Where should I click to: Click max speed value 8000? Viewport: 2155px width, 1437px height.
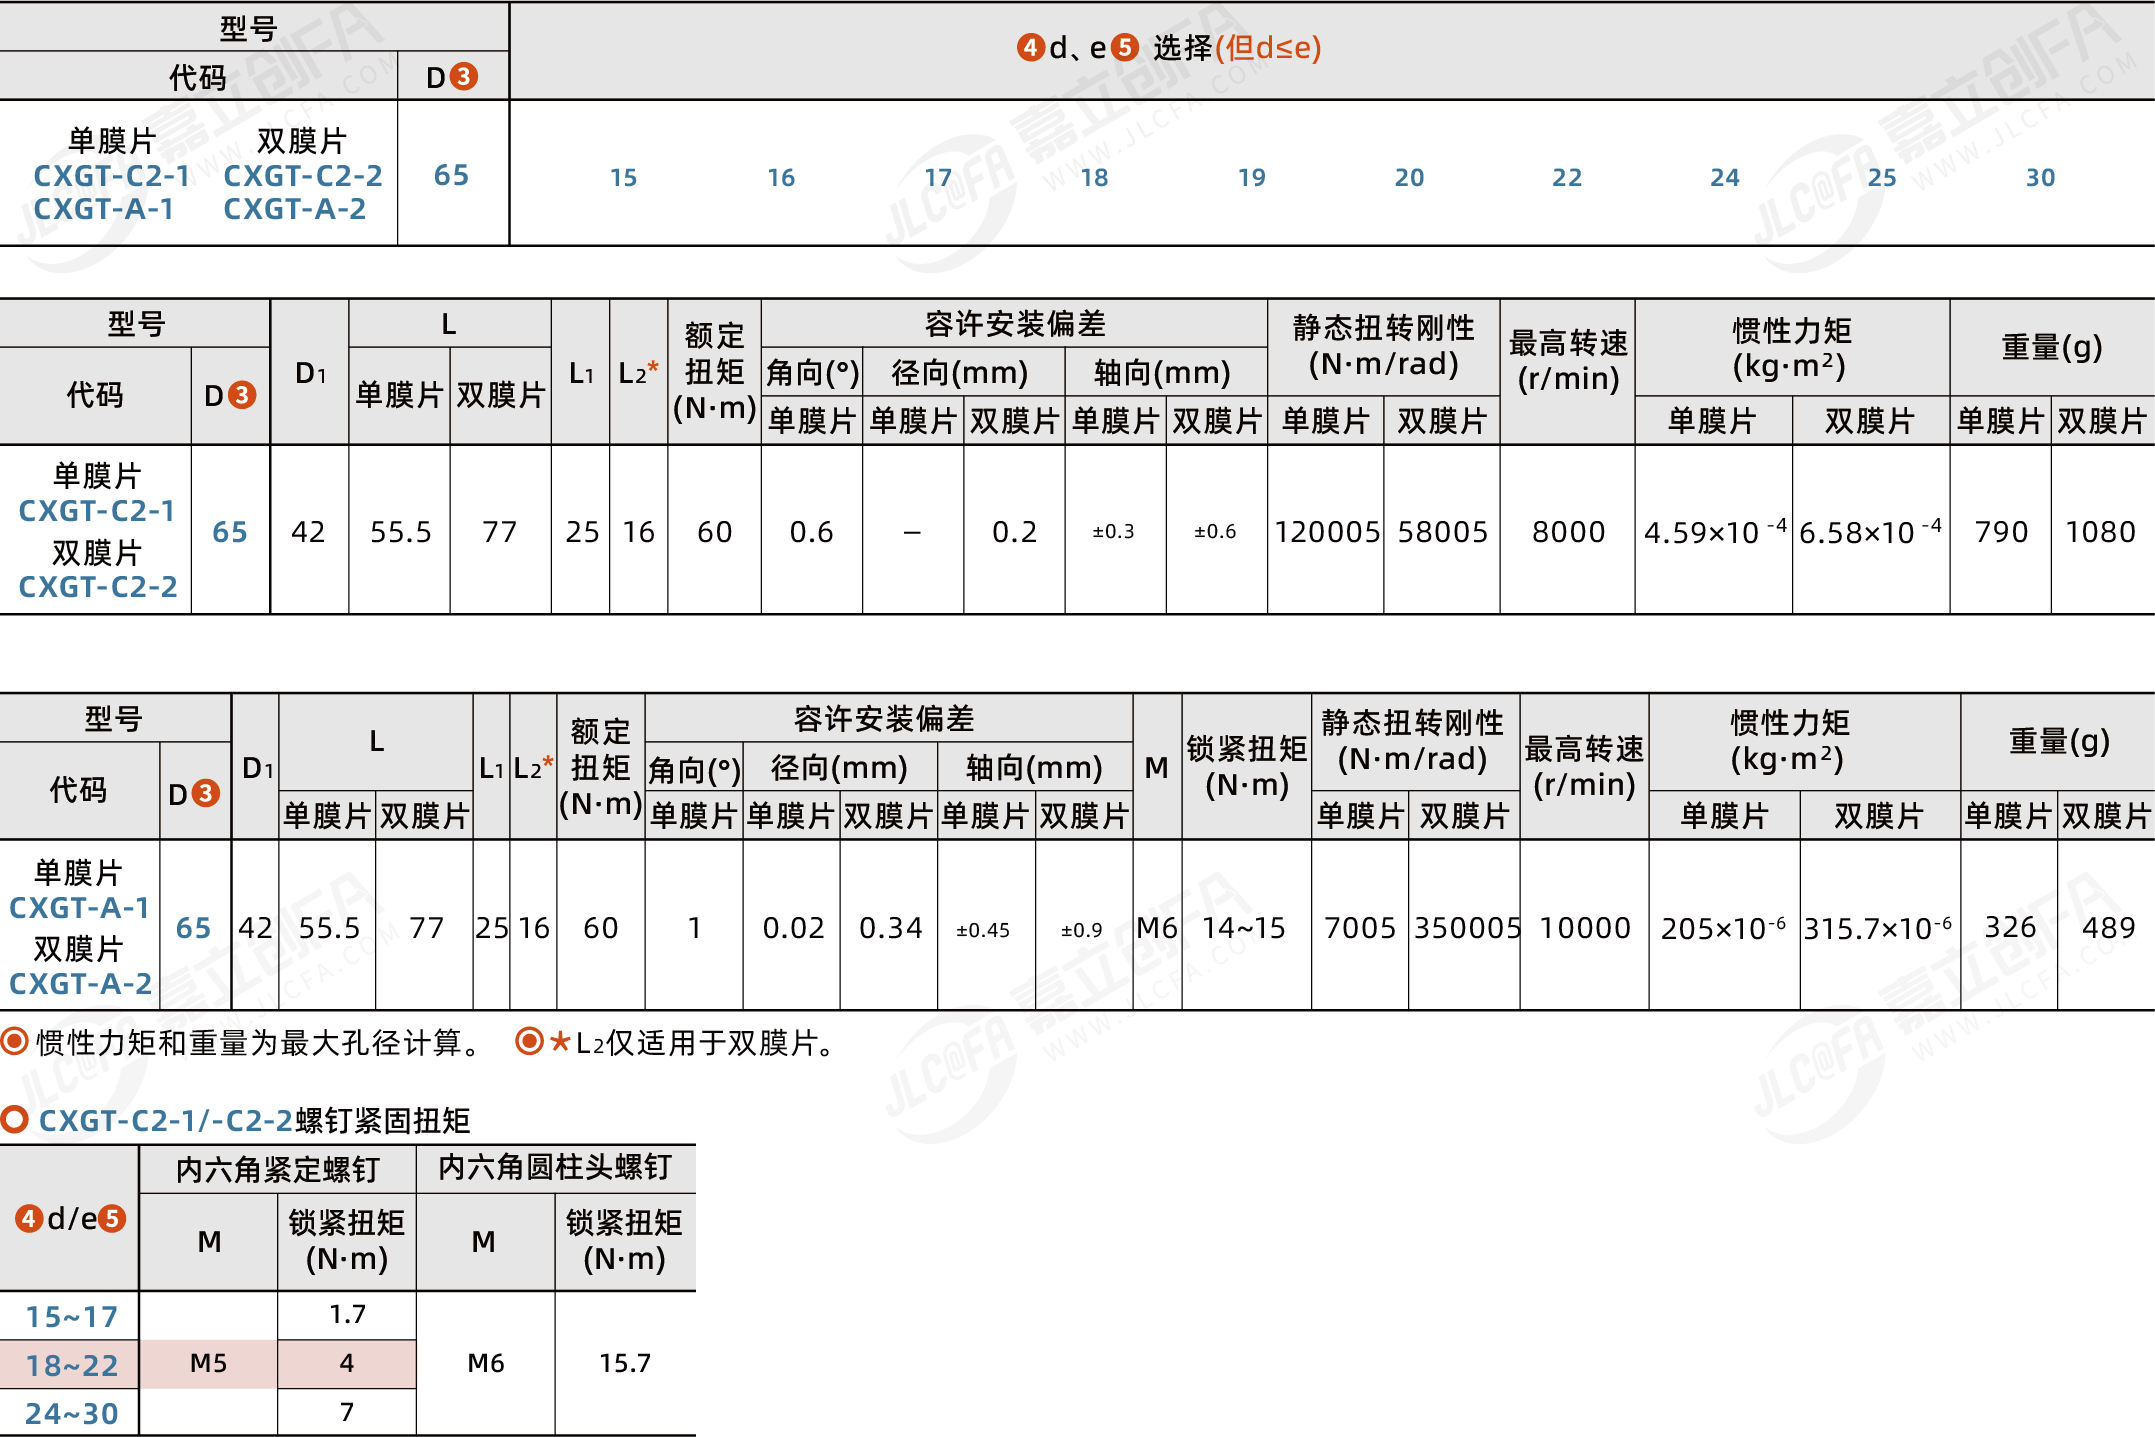point(1568,532)
